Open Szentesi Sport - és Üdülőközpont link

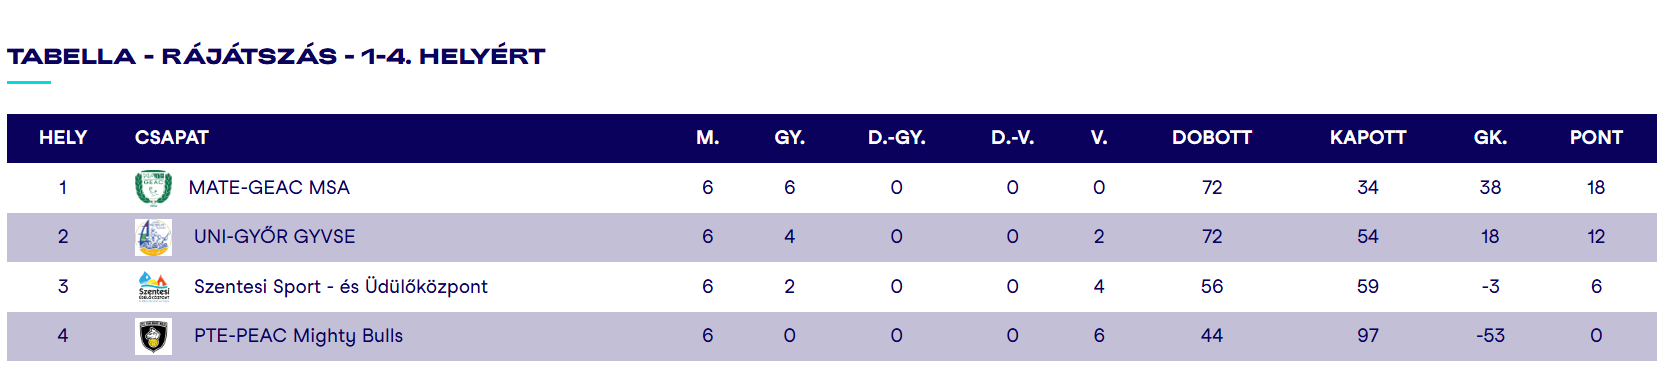coord(341,287)
